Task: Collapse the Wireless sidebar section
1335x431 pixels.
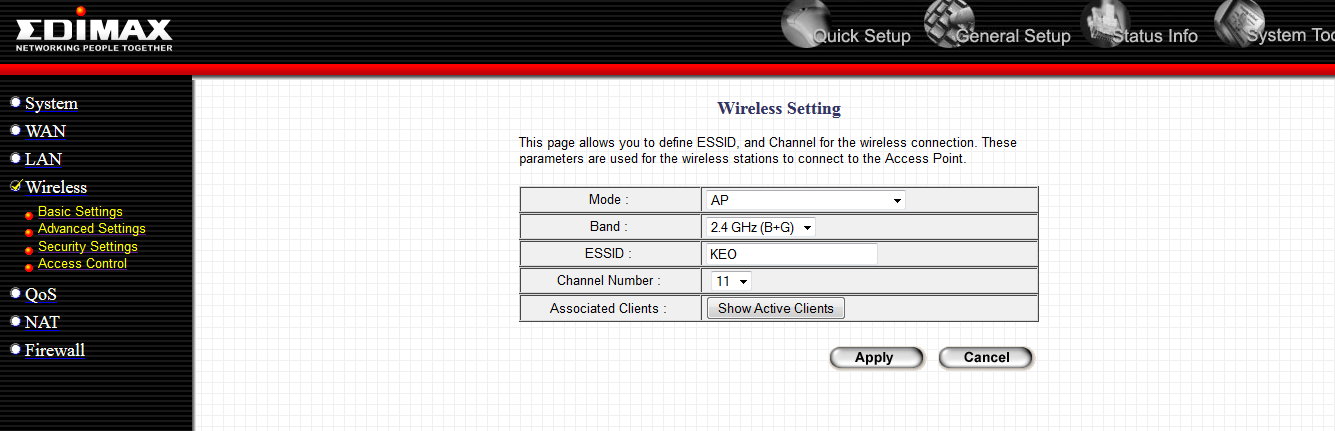Action: pos(56,187)
